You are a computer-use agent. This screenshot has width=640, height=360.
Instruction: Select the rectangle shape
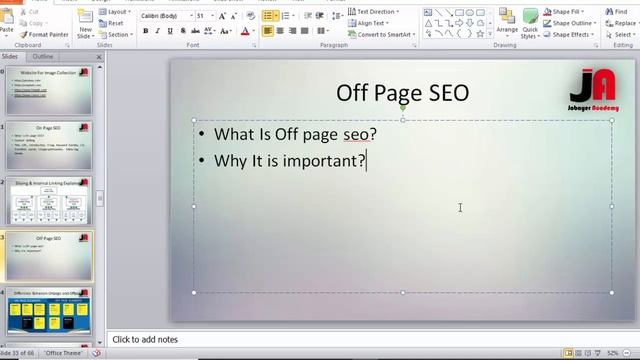(460, 13)
